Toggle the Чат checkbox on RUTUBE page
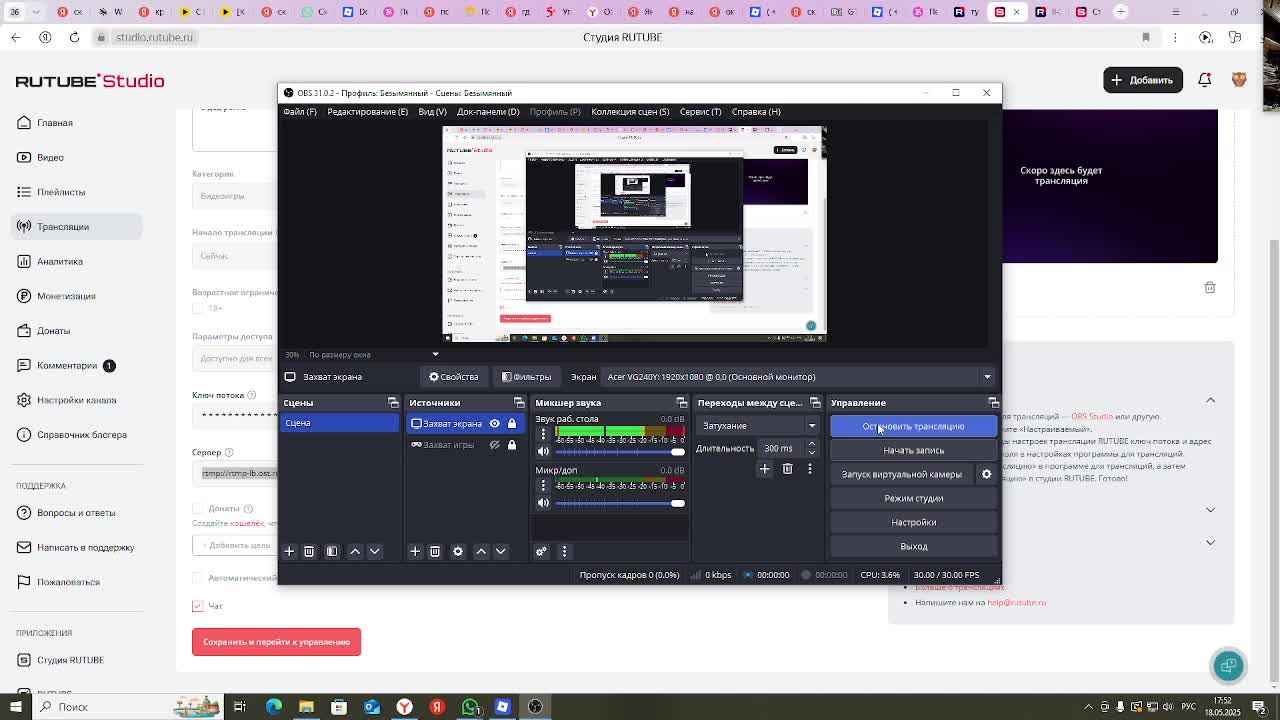This screenshot has width=1280, height=720. [x=198, y=606]
